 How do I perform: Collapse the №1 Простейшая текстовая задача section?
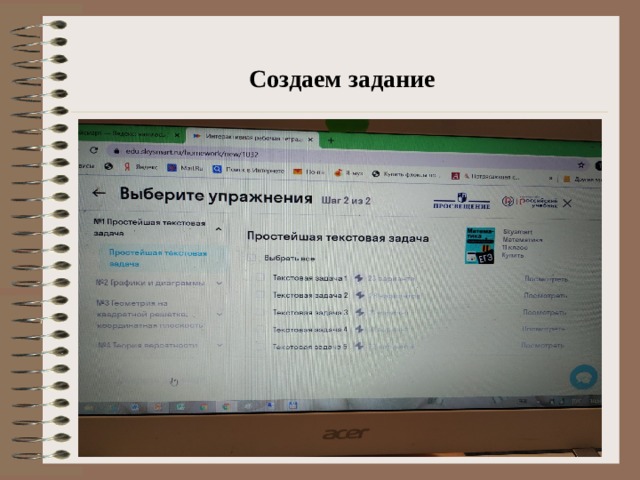coord(219,229)
